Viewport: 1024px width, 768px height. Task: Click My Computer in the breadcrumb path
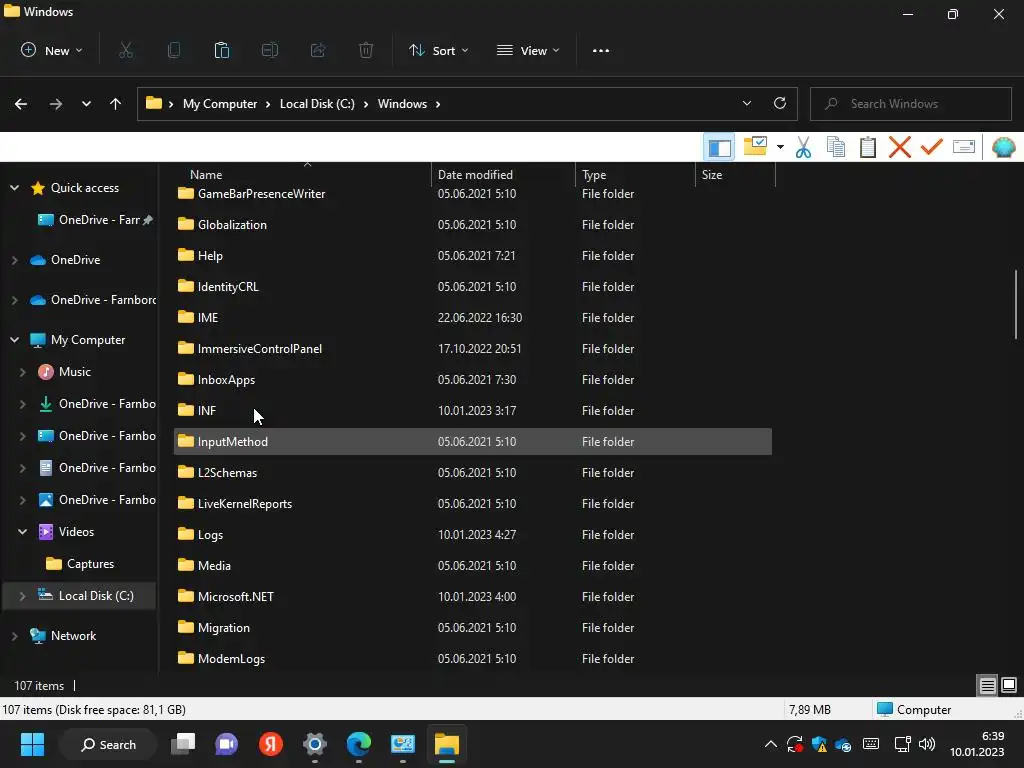[220, 104]
